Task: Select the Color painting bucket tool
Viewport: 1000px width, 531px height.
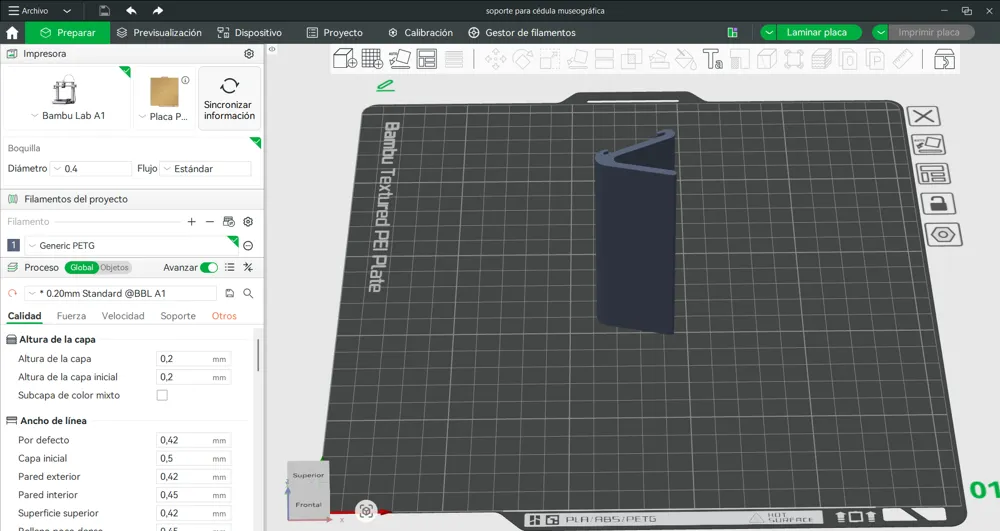Action: pos(686,59)
